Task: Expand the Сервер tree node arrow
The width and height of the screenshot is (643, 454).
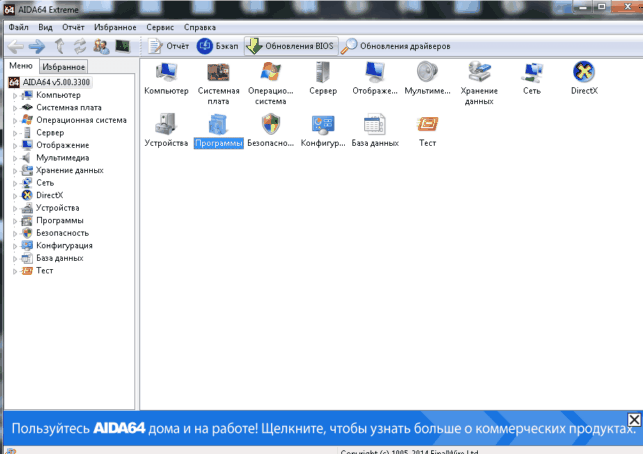Action: 15,133
